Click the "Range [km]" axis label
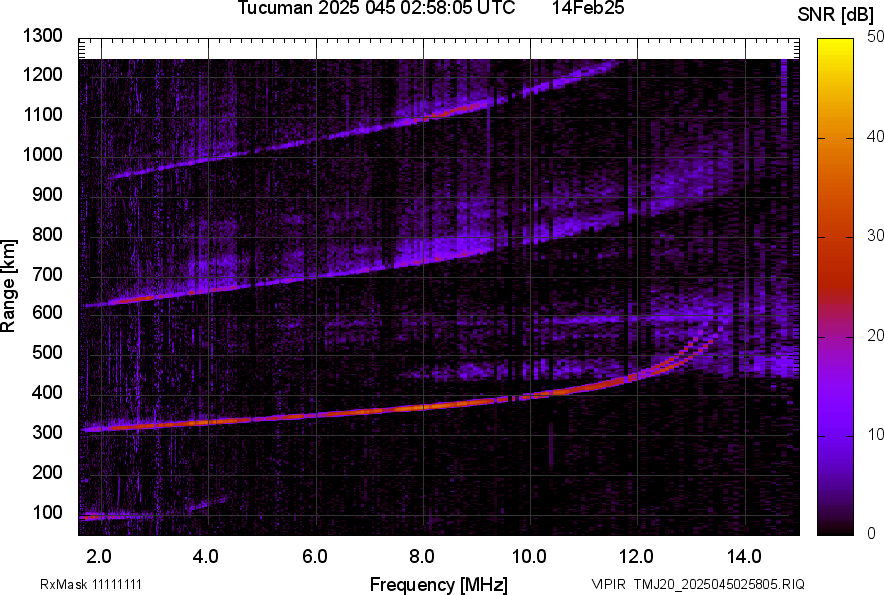884x595 pixels. [8, 286]
